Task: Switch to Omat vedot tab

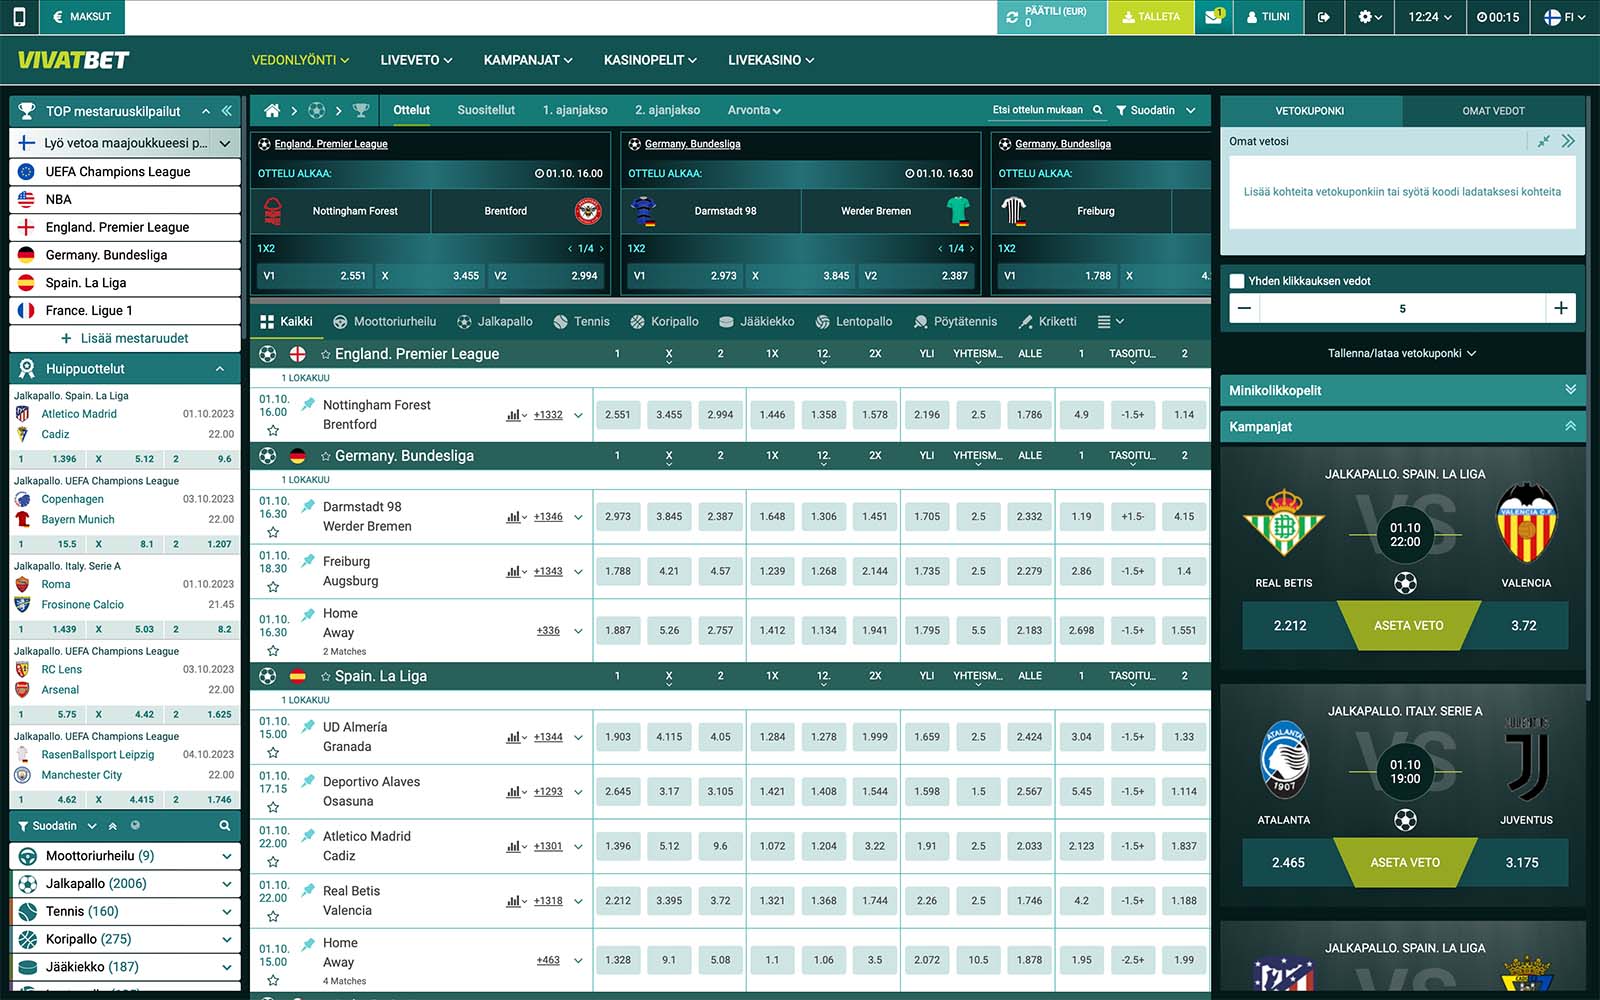Action: [1493, 111]
